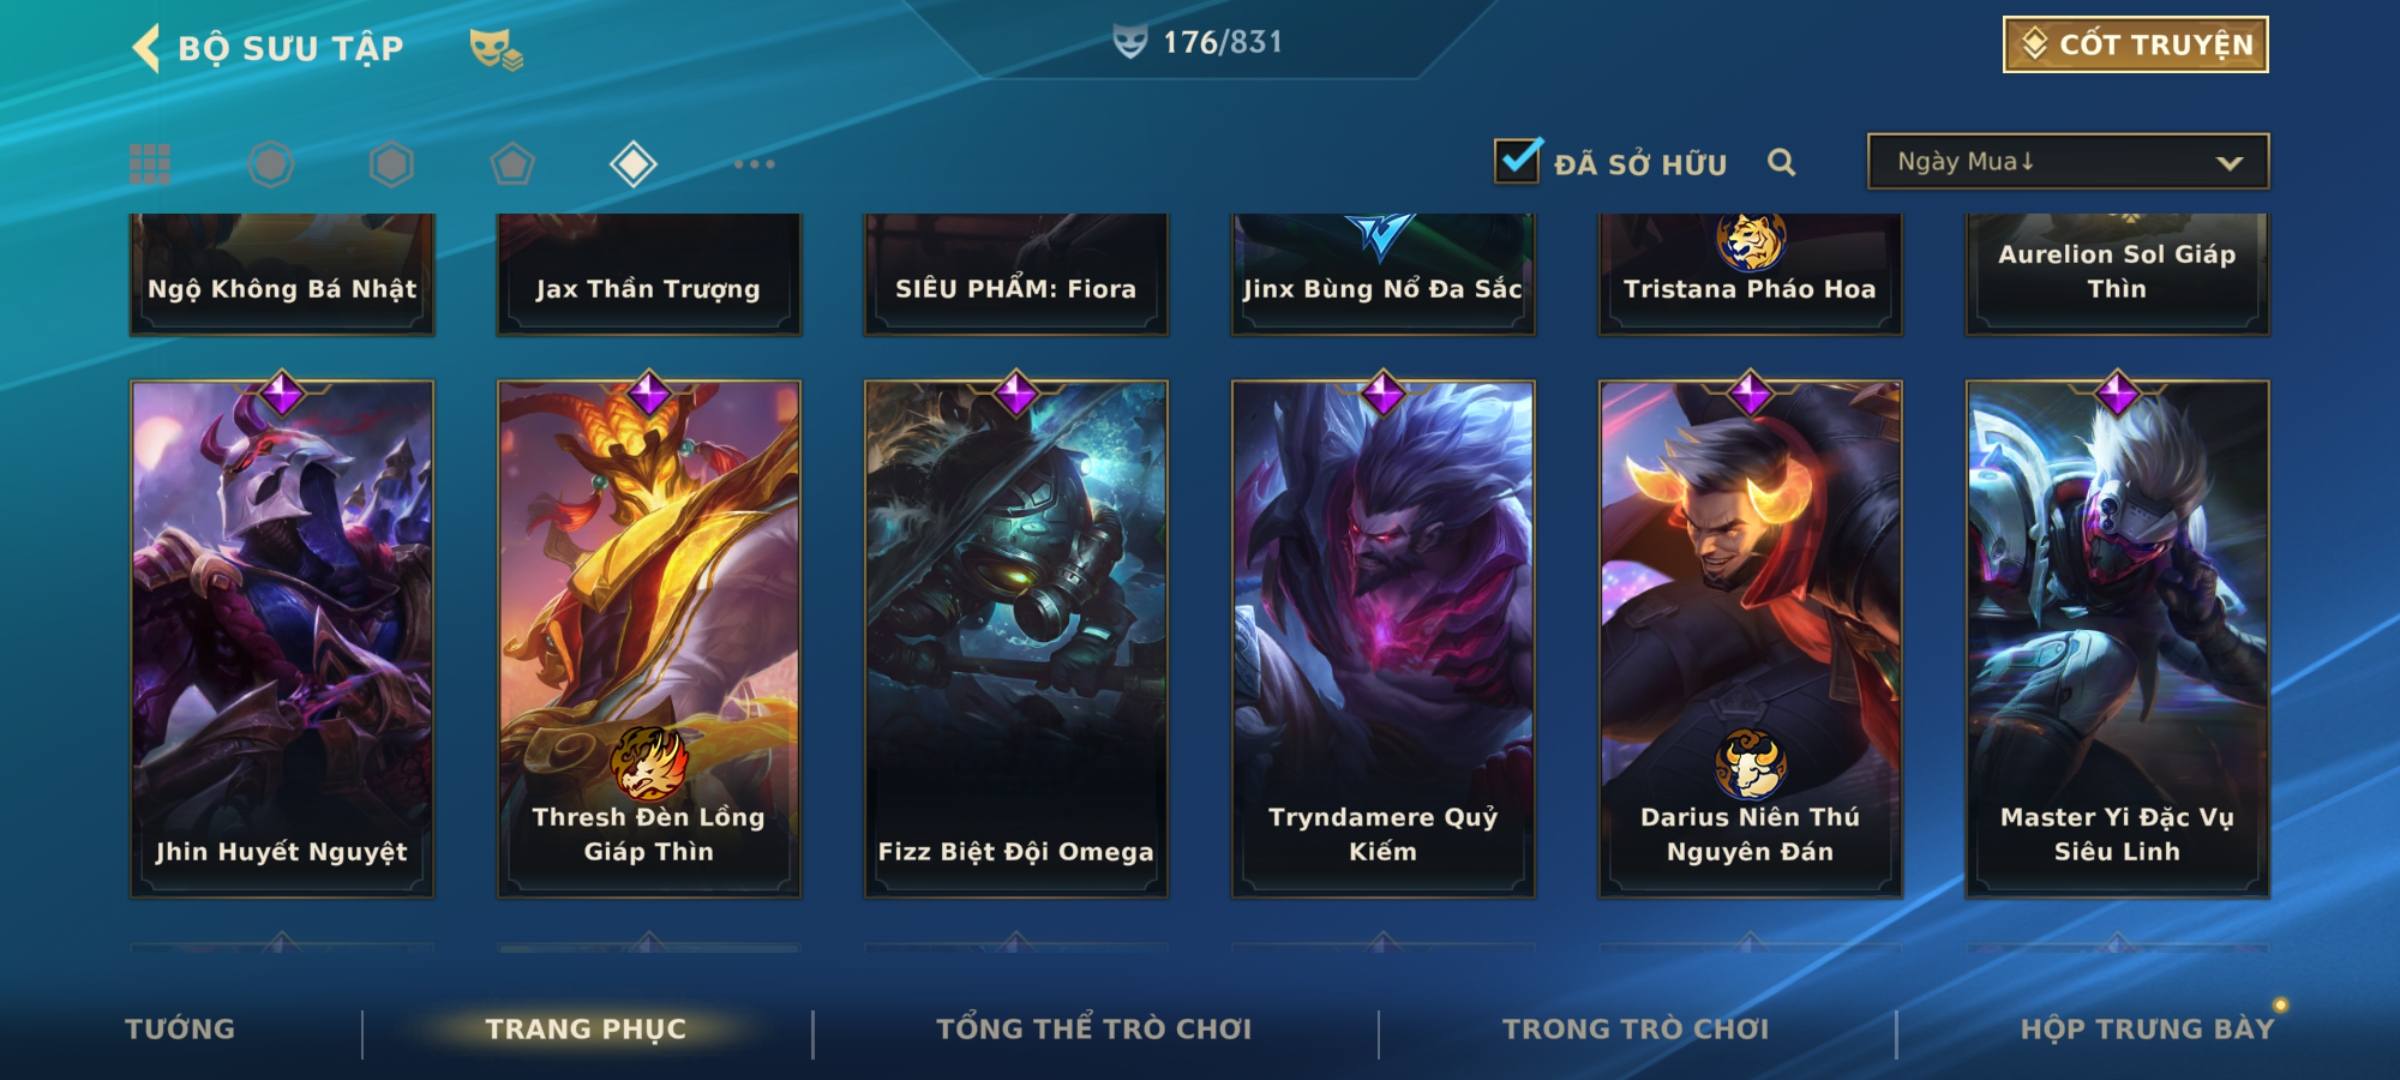
Task: Click the dropdown chevron beside Ngày Mua
Action: (2229, 163)
